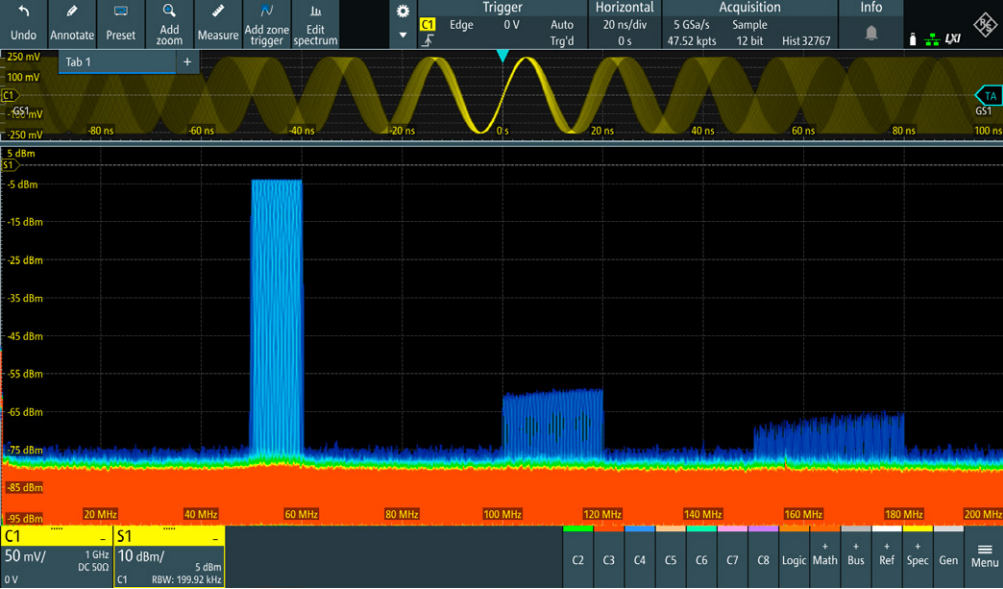
Task: Add a new tab with plus button
Action: 187,62
